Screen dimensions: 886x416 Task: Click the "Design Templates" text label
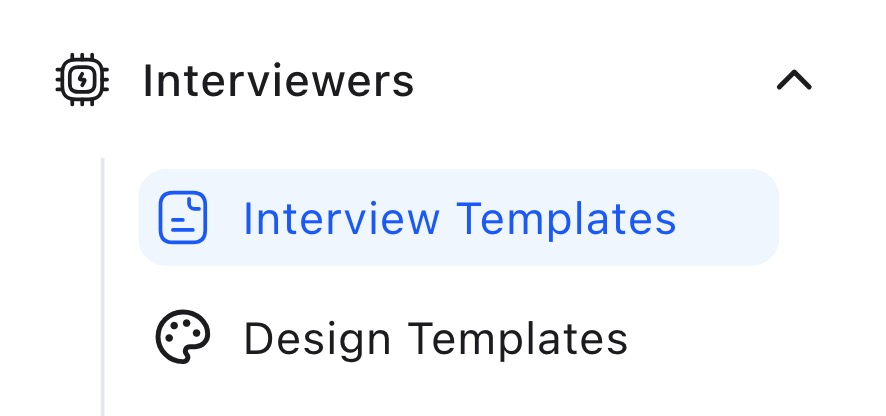[435, 339]
